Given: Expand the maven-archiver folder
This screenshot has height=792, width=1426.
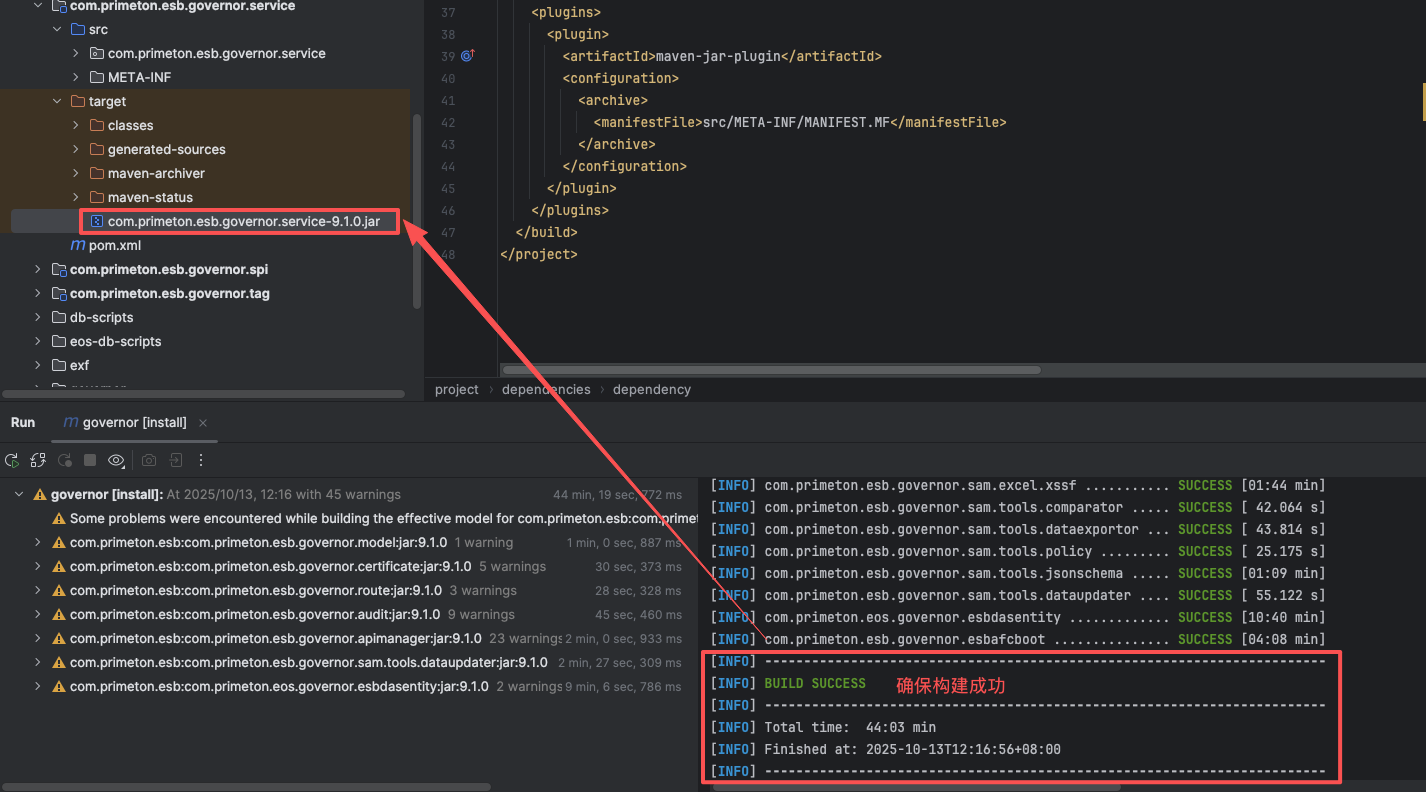Looking at the screenshot, I should 76,173.
